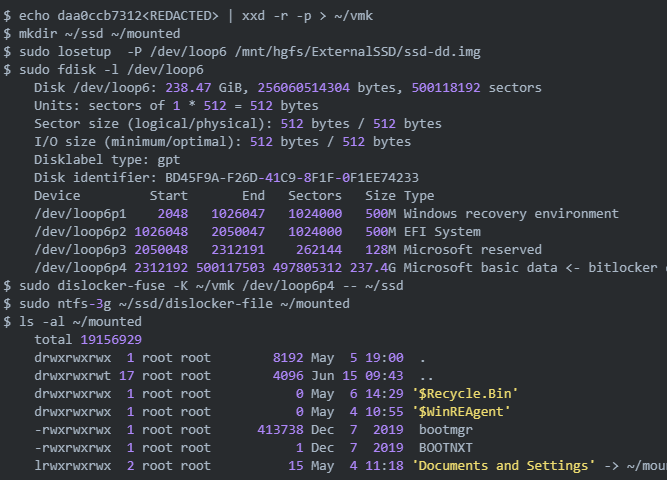
Task: Click /dev/loop6p4 Microsoft basic data row
Action: click(351, 268)
